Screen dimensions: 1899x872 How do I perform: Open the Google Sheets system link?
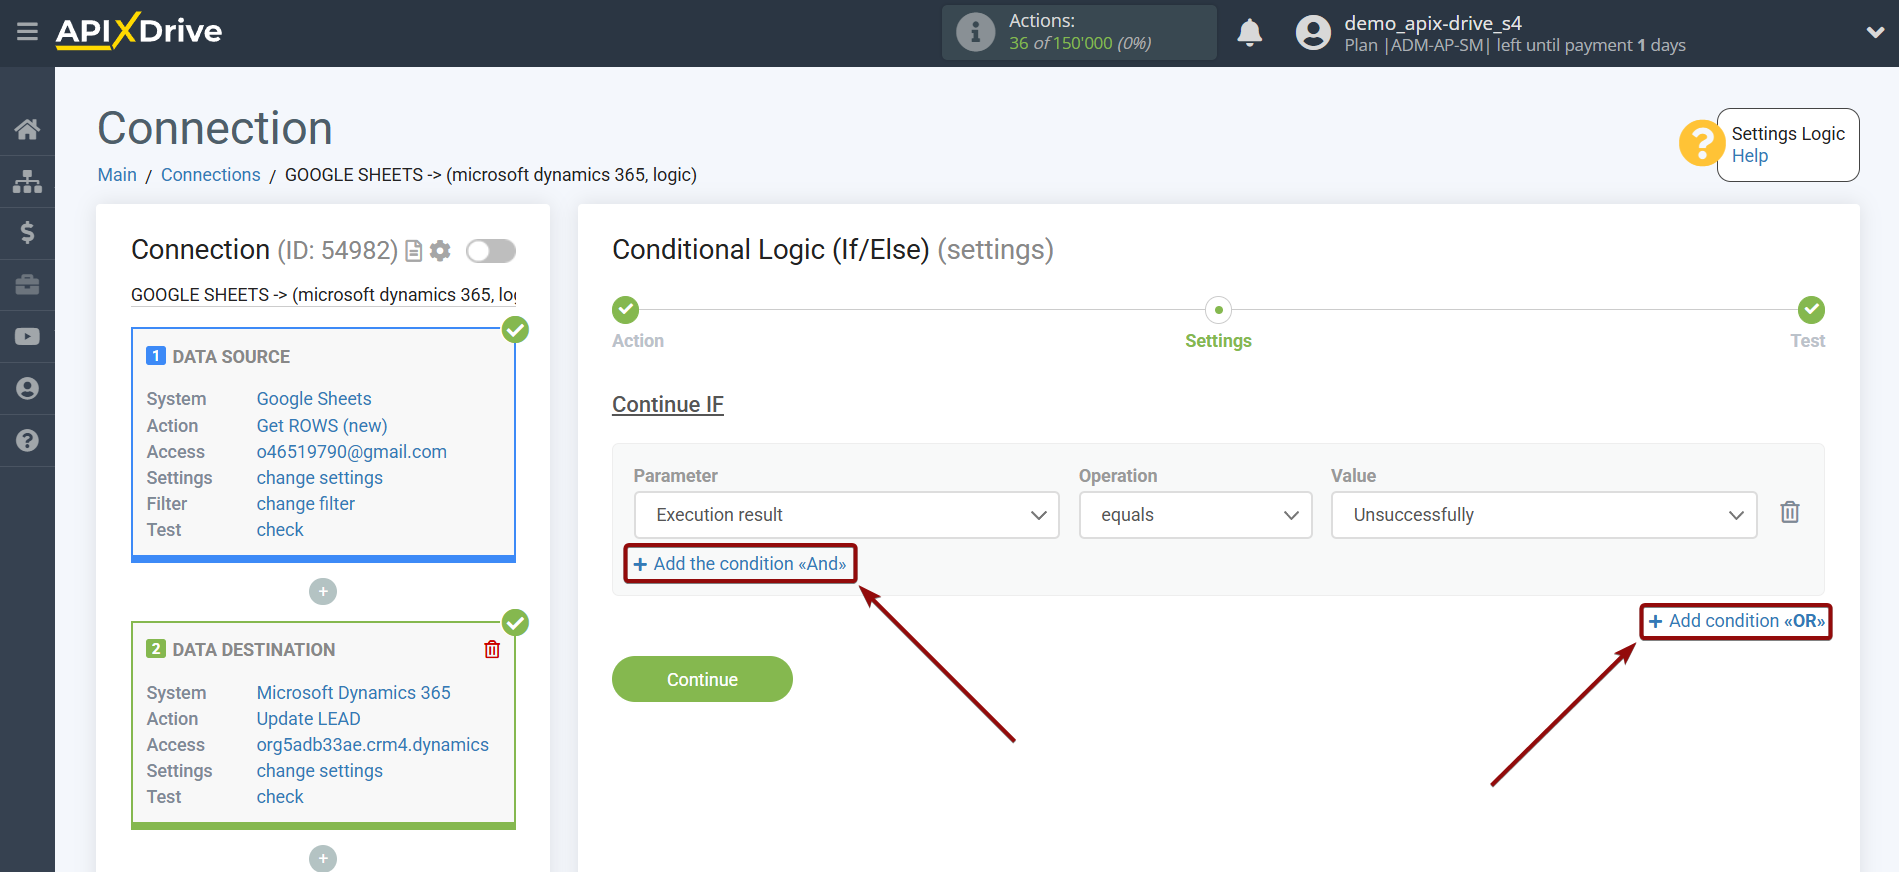314,399
